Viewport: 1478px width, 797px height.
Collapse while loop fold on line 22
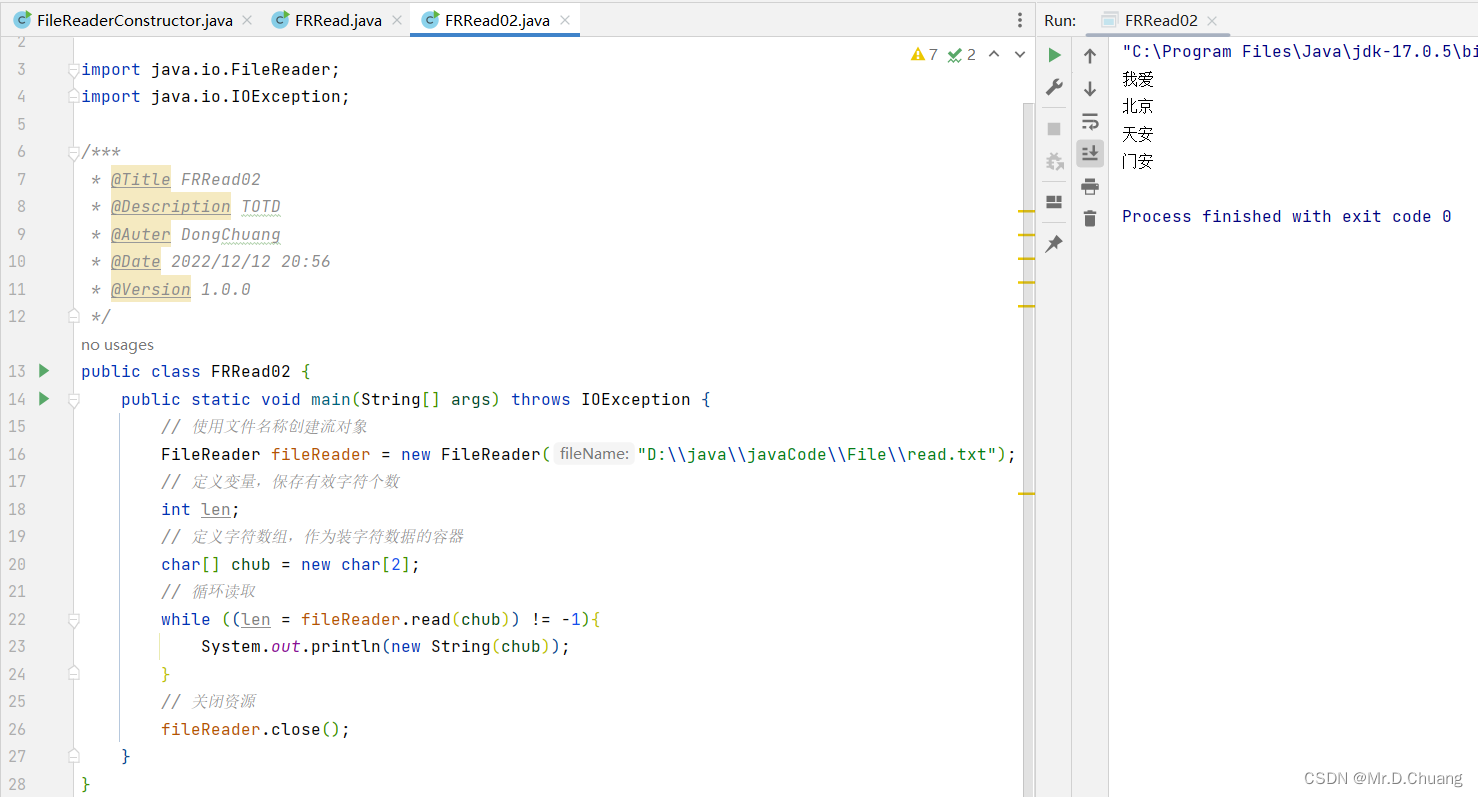[73, 619]
